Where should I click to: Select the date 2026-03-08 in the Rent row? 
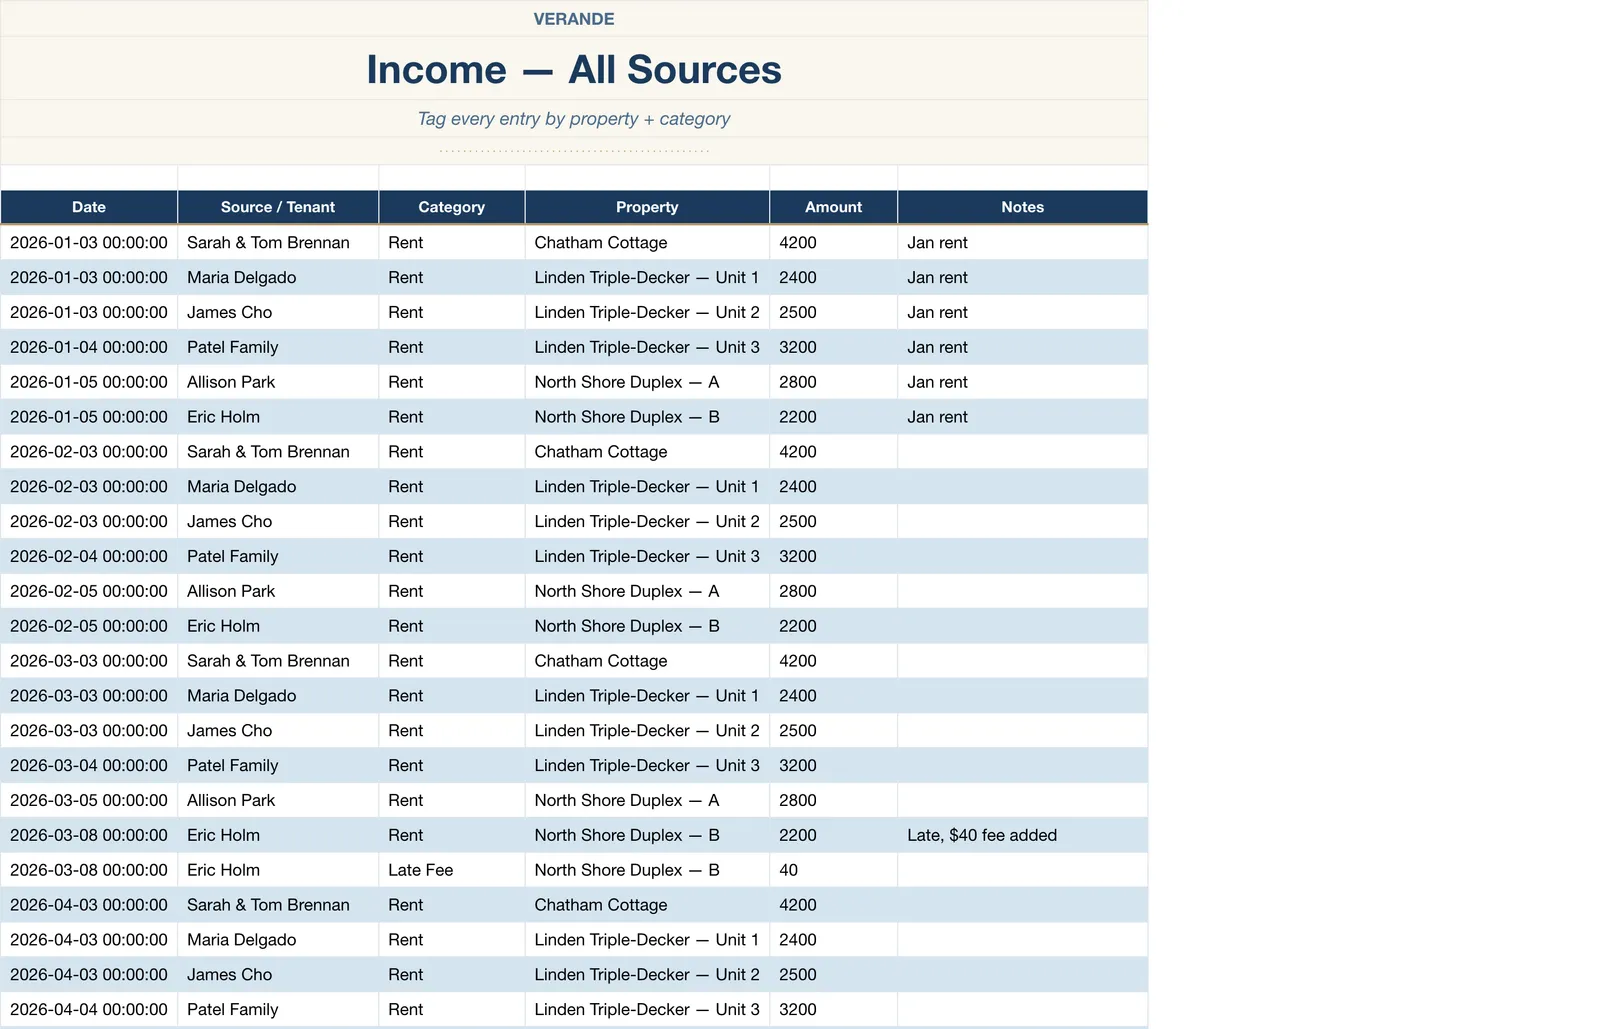[89, 835]
